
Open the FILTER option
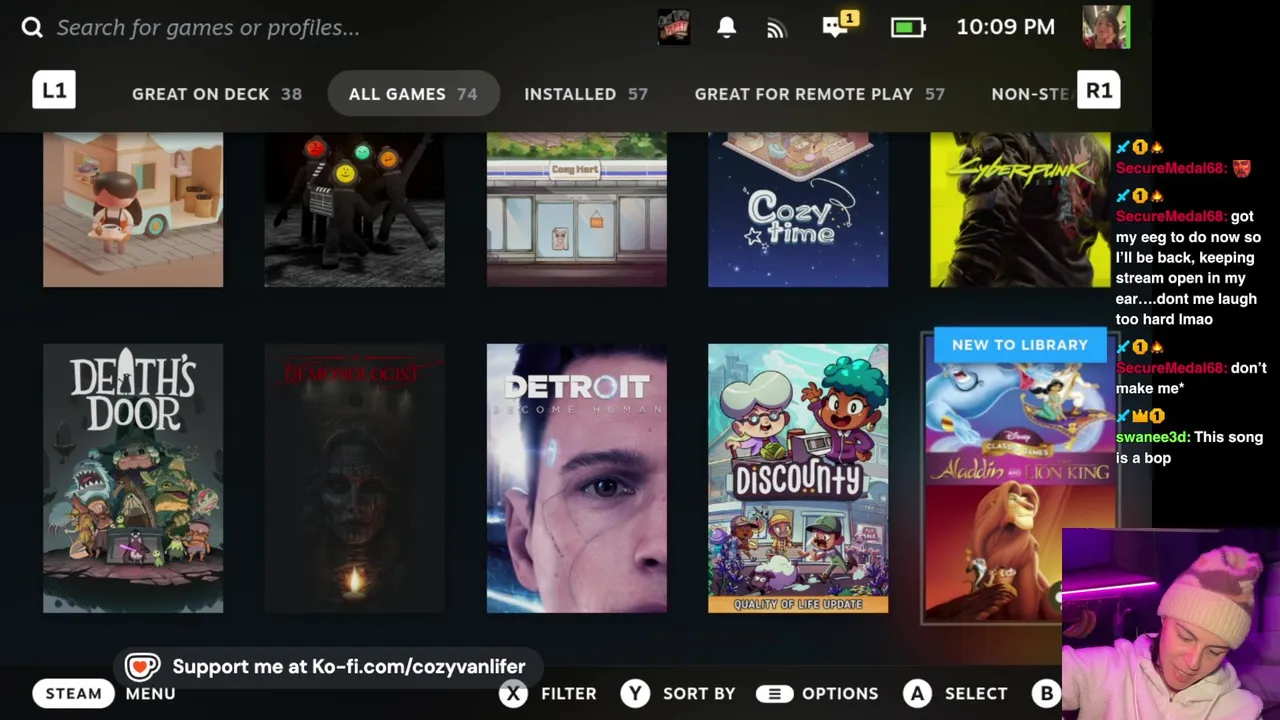pos(568,693)
